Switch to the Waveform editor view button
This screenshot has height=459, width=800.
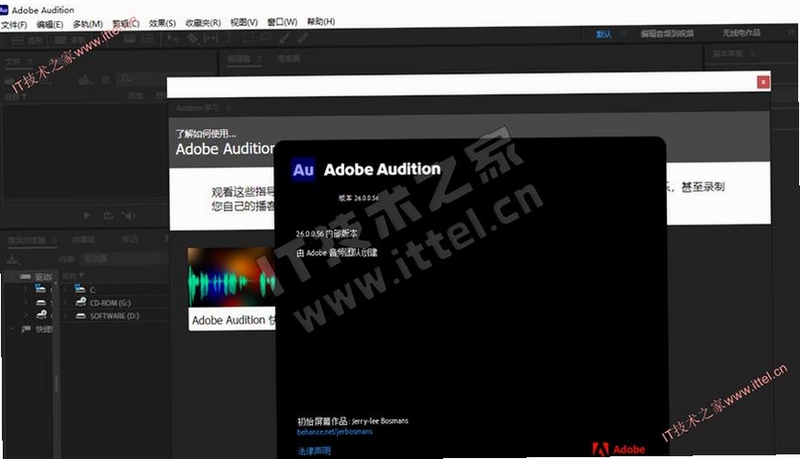(28, 41)
